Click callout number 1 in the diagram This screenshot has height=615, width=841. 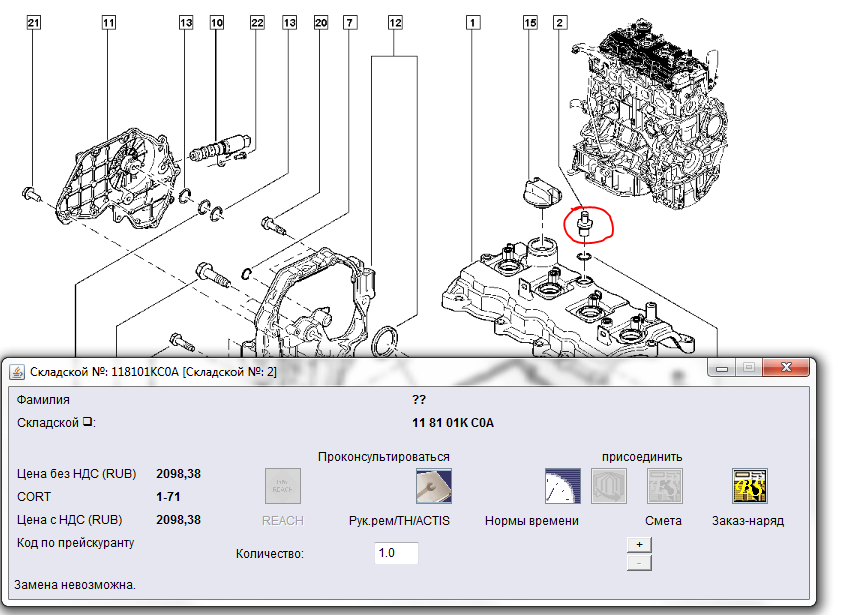tap(473, 23)
